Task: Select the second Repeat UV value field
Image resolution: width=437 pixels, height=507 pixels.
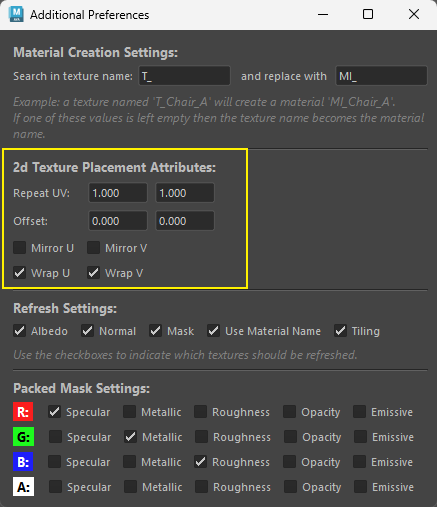Action: click(185, 193)
